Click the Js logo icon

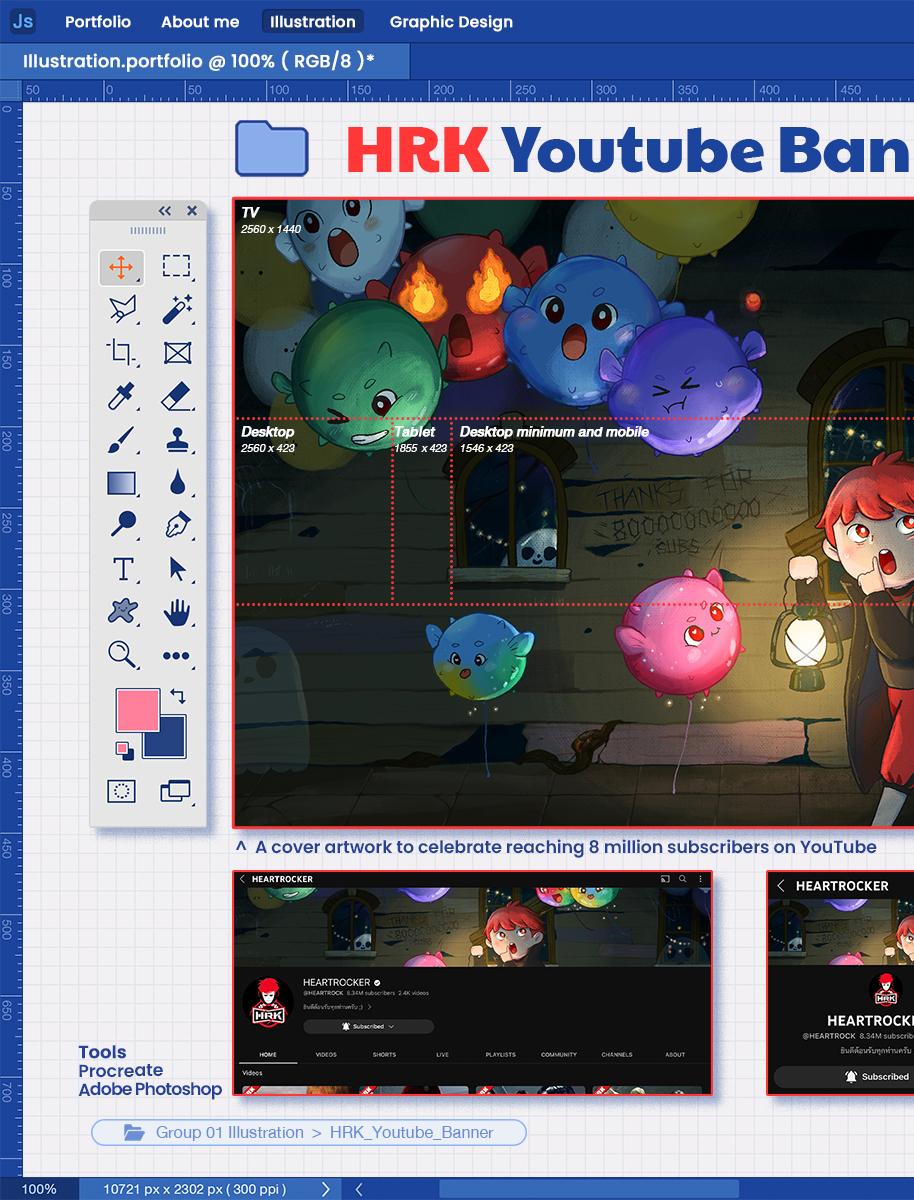(x=23, y=21)
